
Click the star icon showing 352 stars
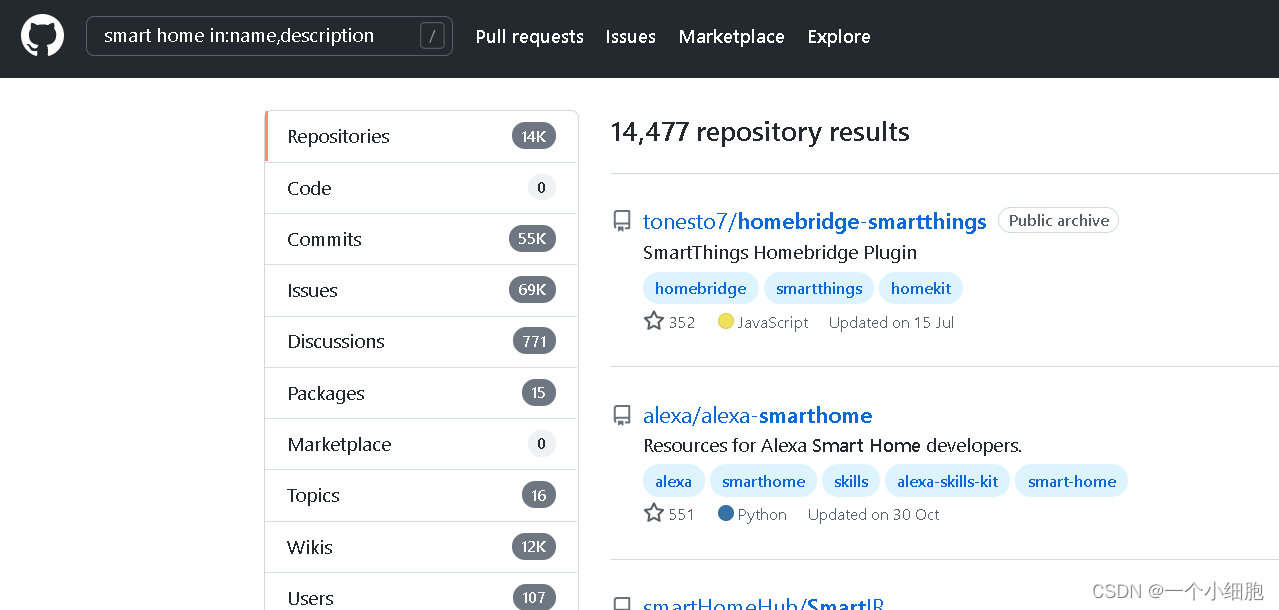click(654, 321)
